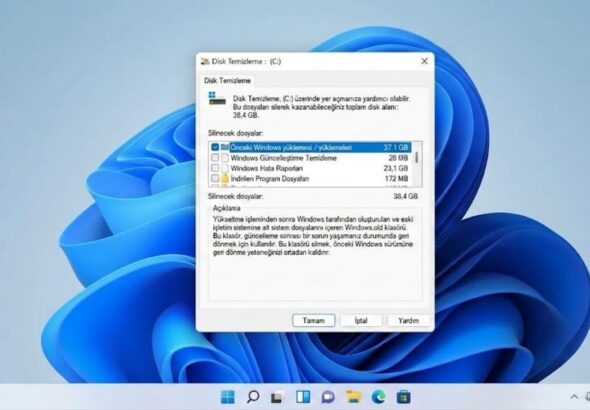Open Microsoft Store from the taskbar
590x410 pixels.
click(403, 397)
